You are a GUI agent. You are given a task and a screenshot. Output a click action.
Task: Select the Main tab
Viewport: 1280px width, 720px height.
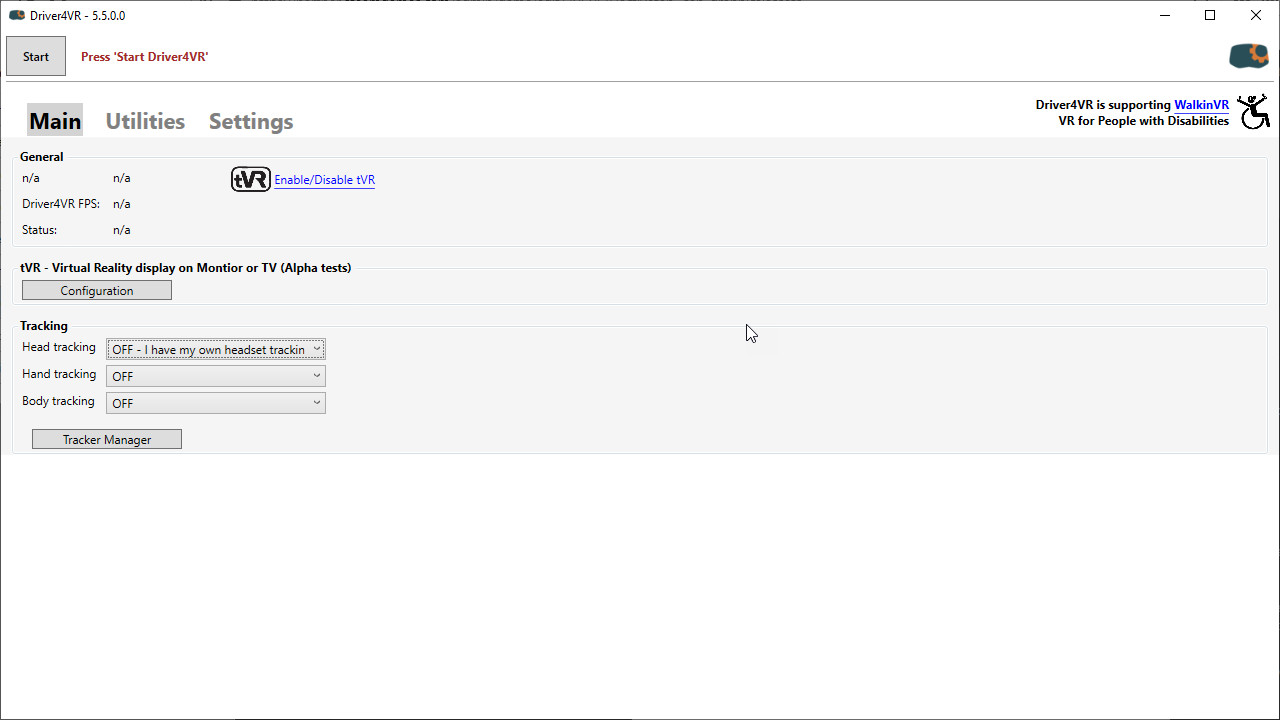[54, 120]
